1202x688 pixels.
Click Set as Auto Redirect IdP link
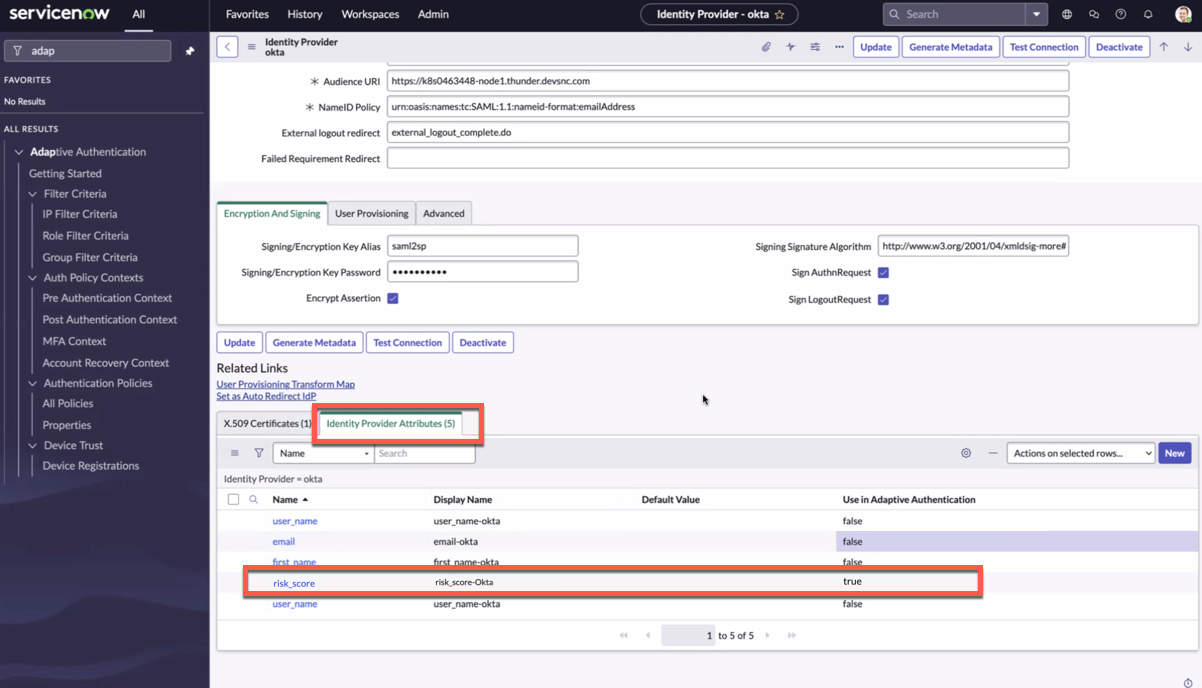[266, 396]
